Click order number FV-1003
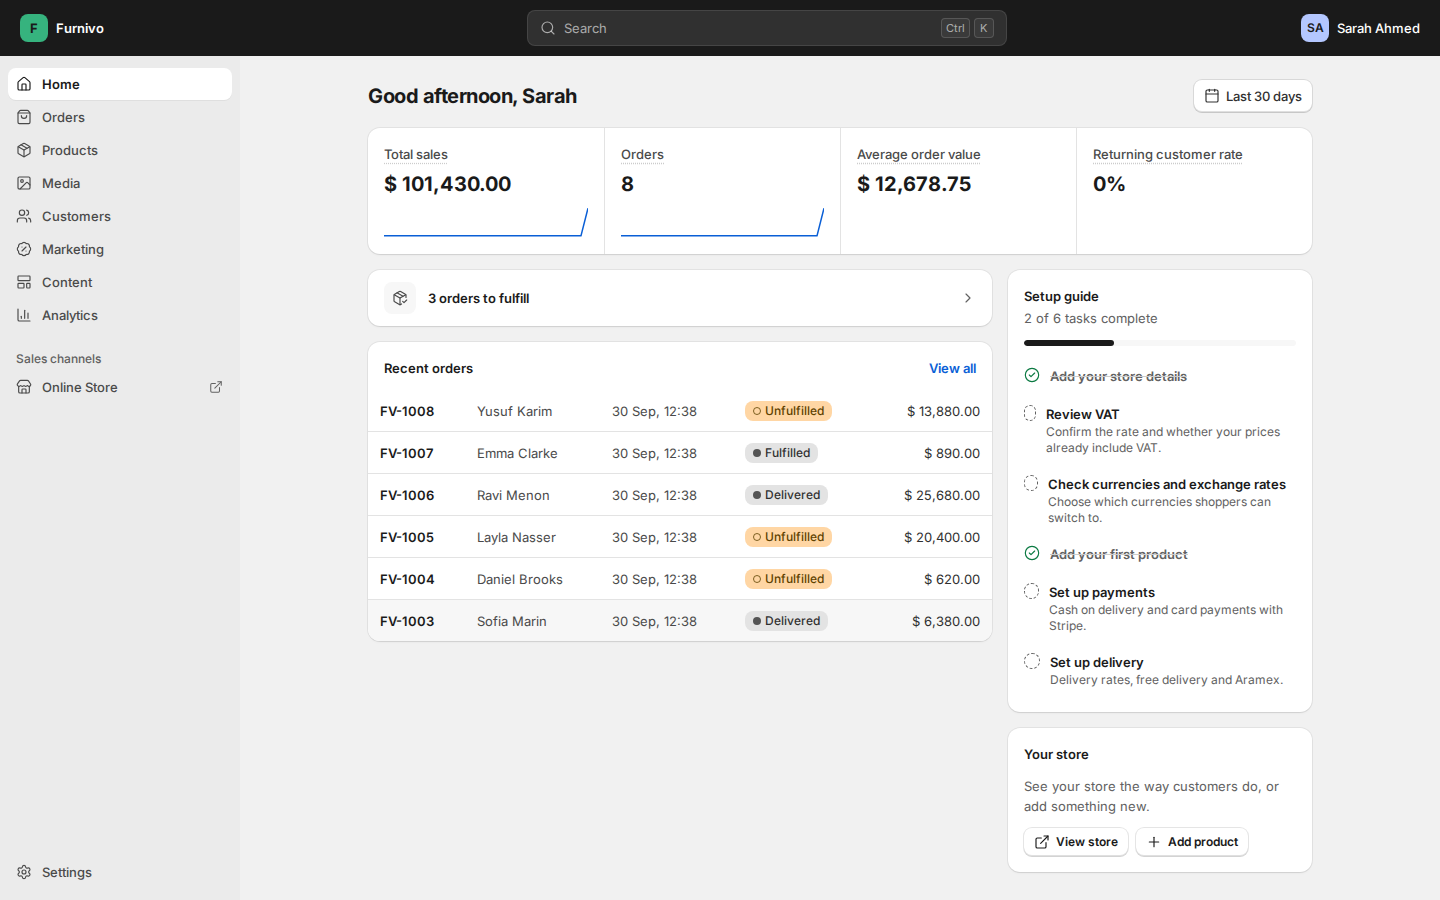The height and width of the screenshot is (900, 1440). coord(407,621)
